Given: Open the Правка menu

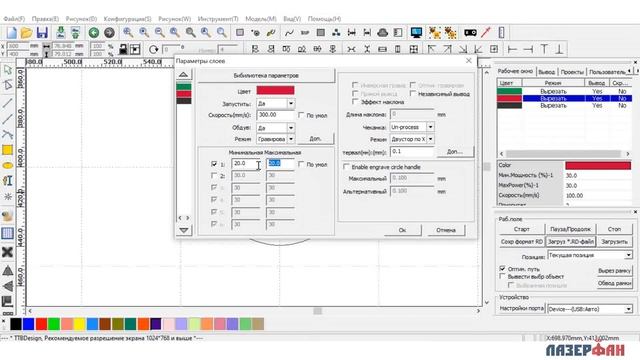Looking at the screenshot, I should pyautogui.click(x=45, y=19).
